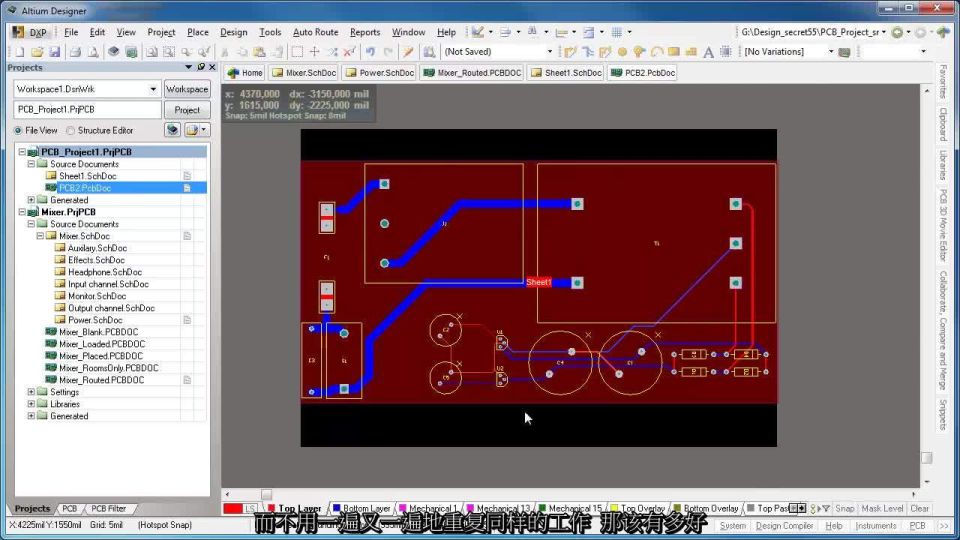This screenshot has width=960, height=540.
Task: Open the Workspace1.DsnWrk dropdown
Action: click(x=153, y=89)
